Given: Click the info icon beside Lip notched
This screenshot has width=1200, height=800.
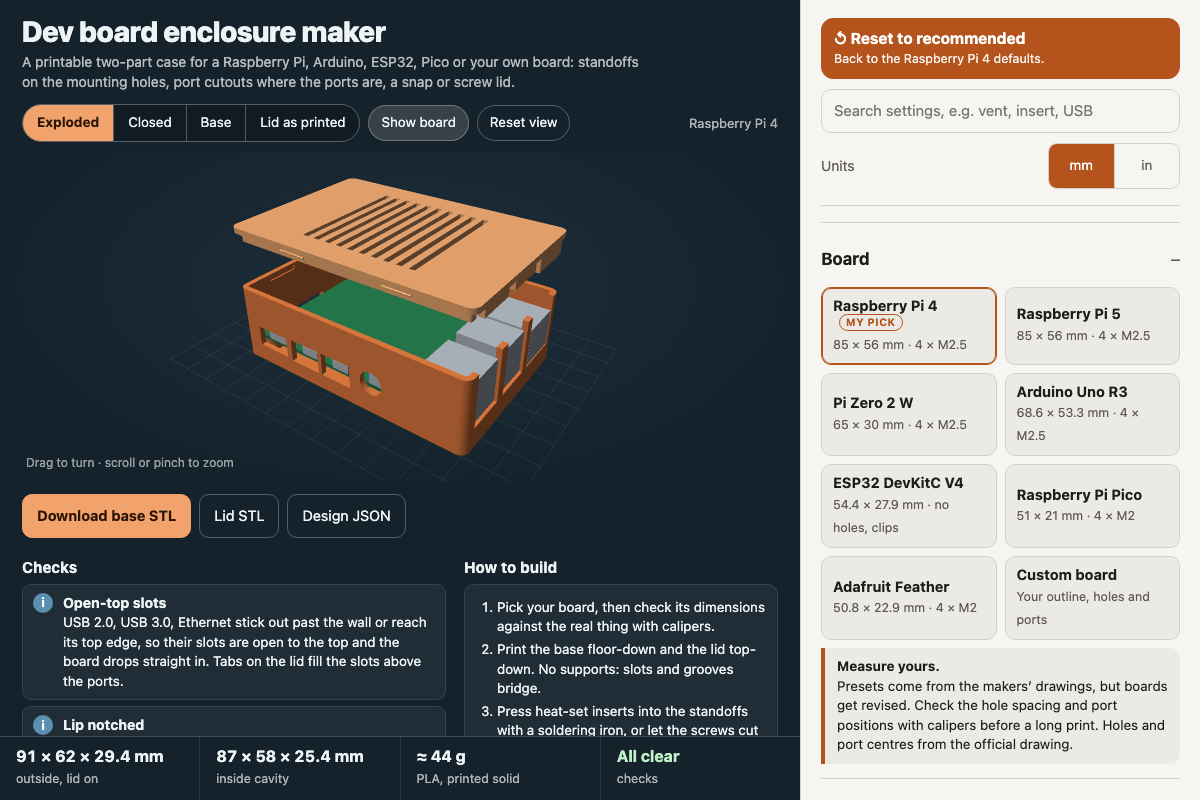Looking at the screenshot, I should point(43,725).
